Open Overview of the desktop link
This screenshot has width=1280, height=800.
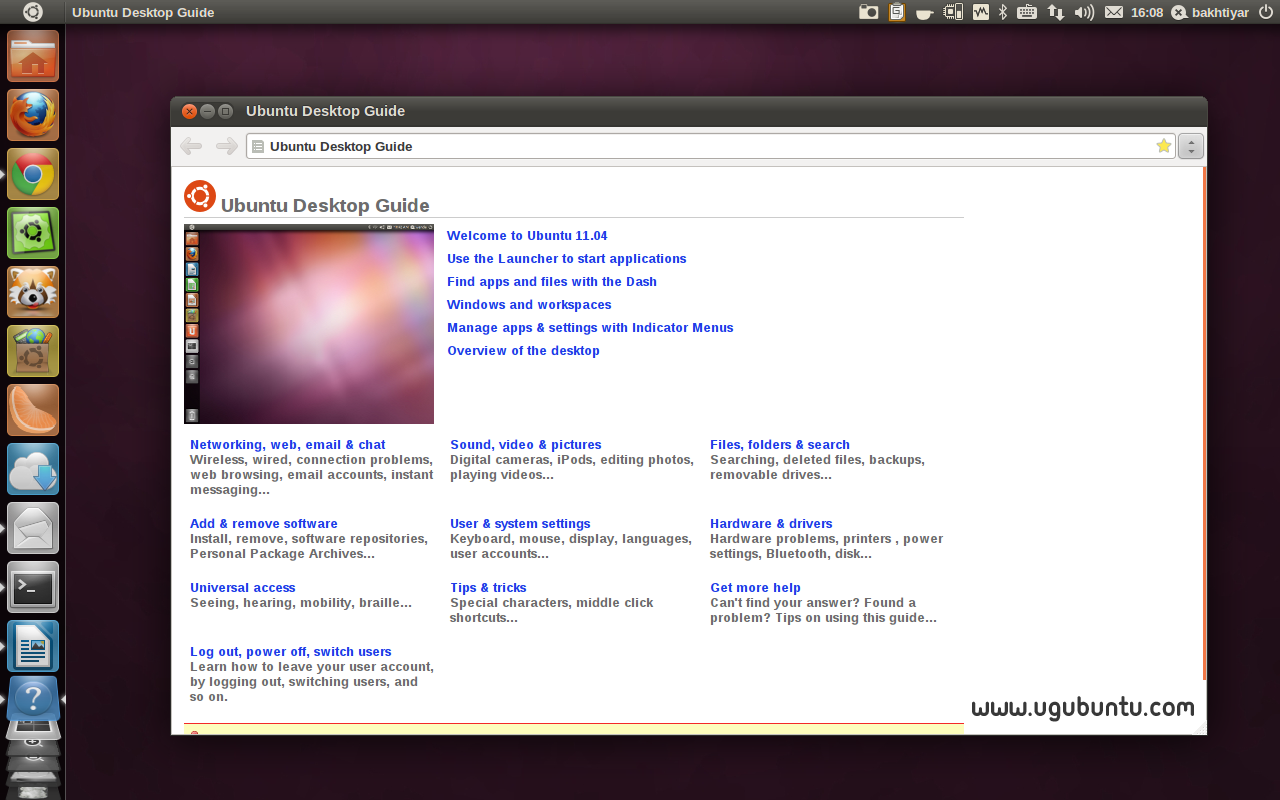coord(523,351)
